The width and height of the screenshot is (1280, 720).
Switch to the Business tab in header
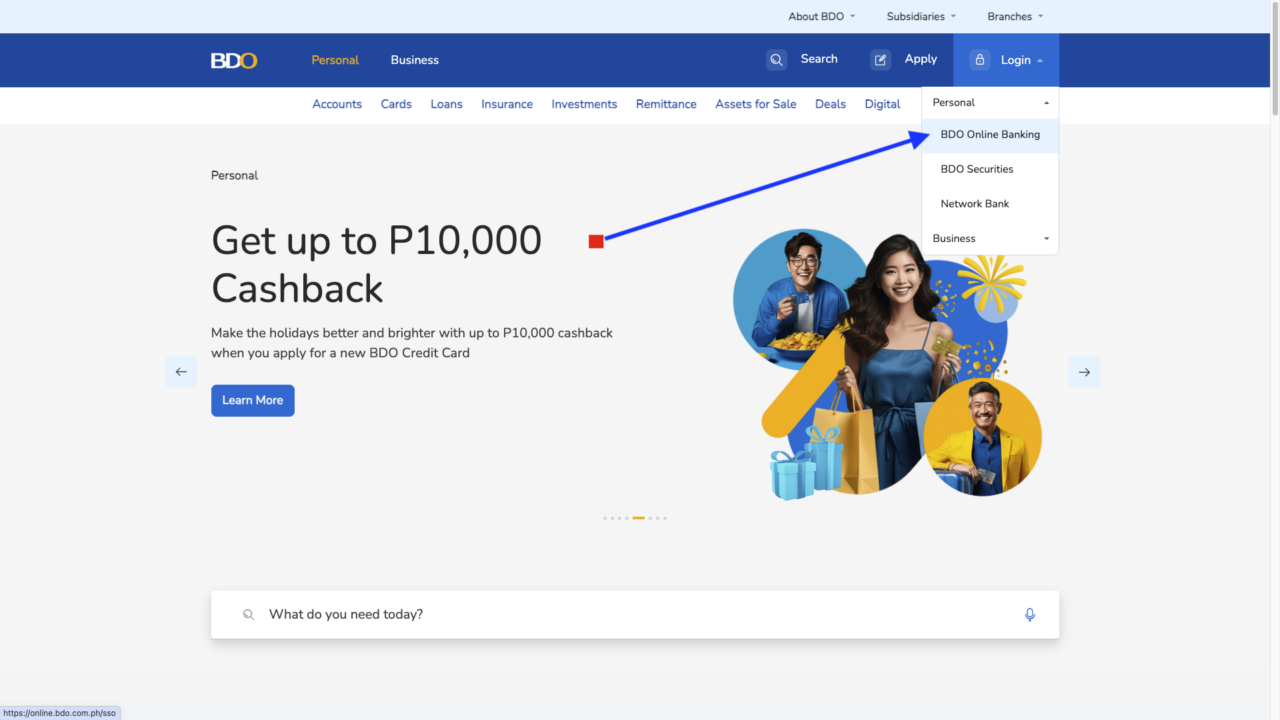(415, 60)
